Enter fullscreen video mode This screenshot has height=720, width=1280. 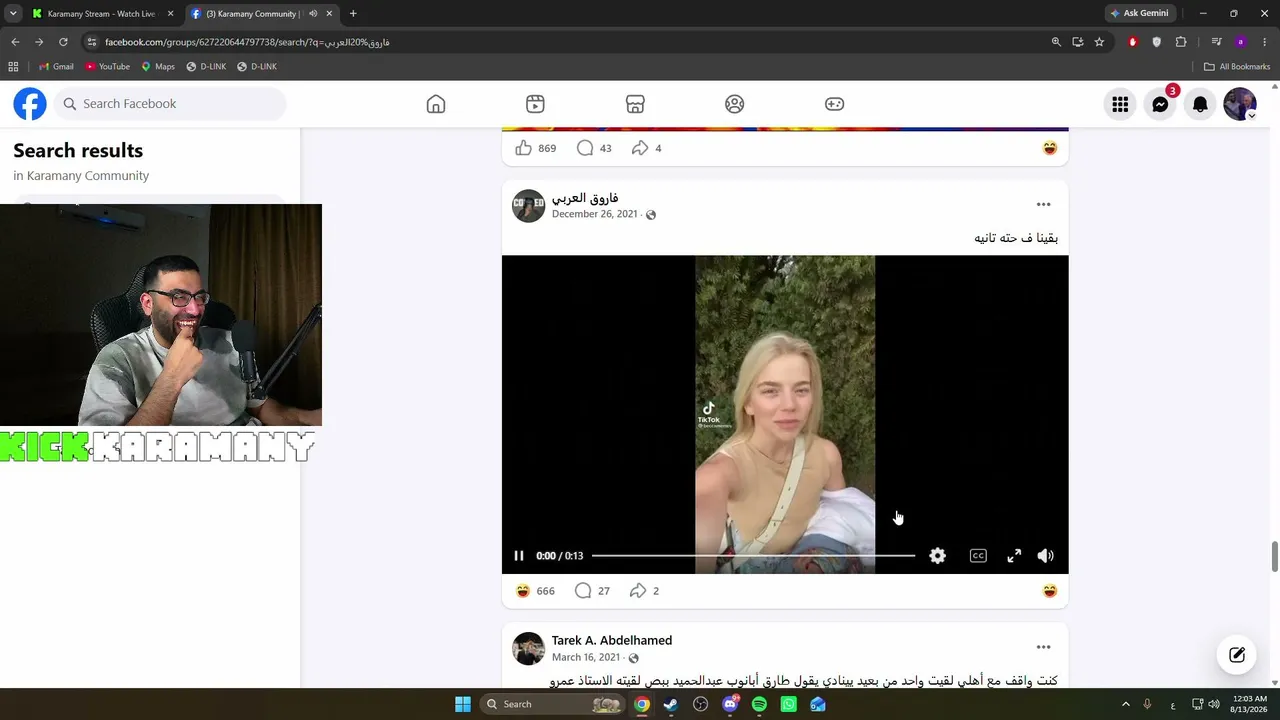pos(1014,556)
